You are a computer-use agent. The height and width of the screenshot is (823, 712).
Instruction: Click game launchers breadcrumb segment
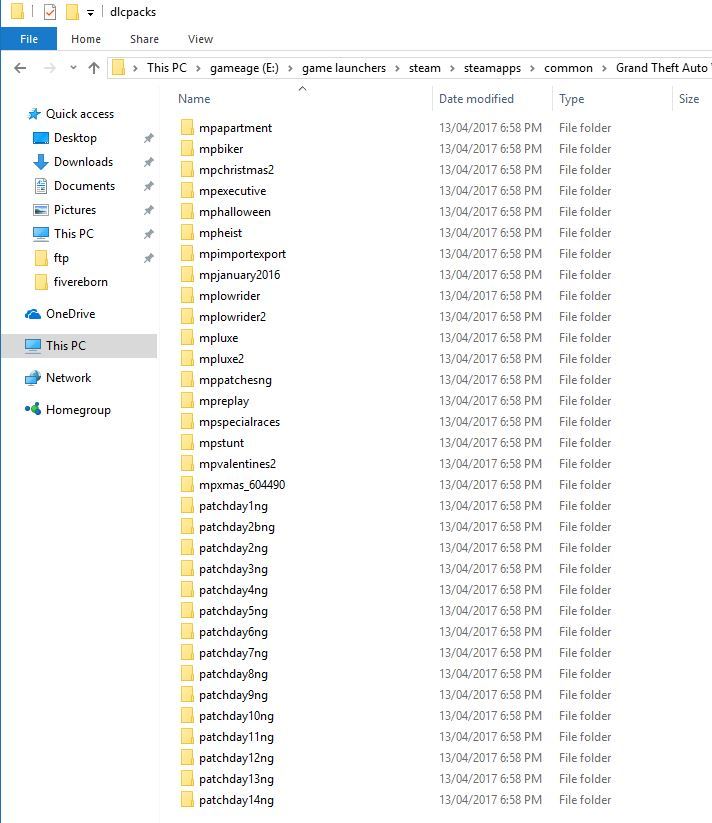pyautogui.click(x=344, y=68)
